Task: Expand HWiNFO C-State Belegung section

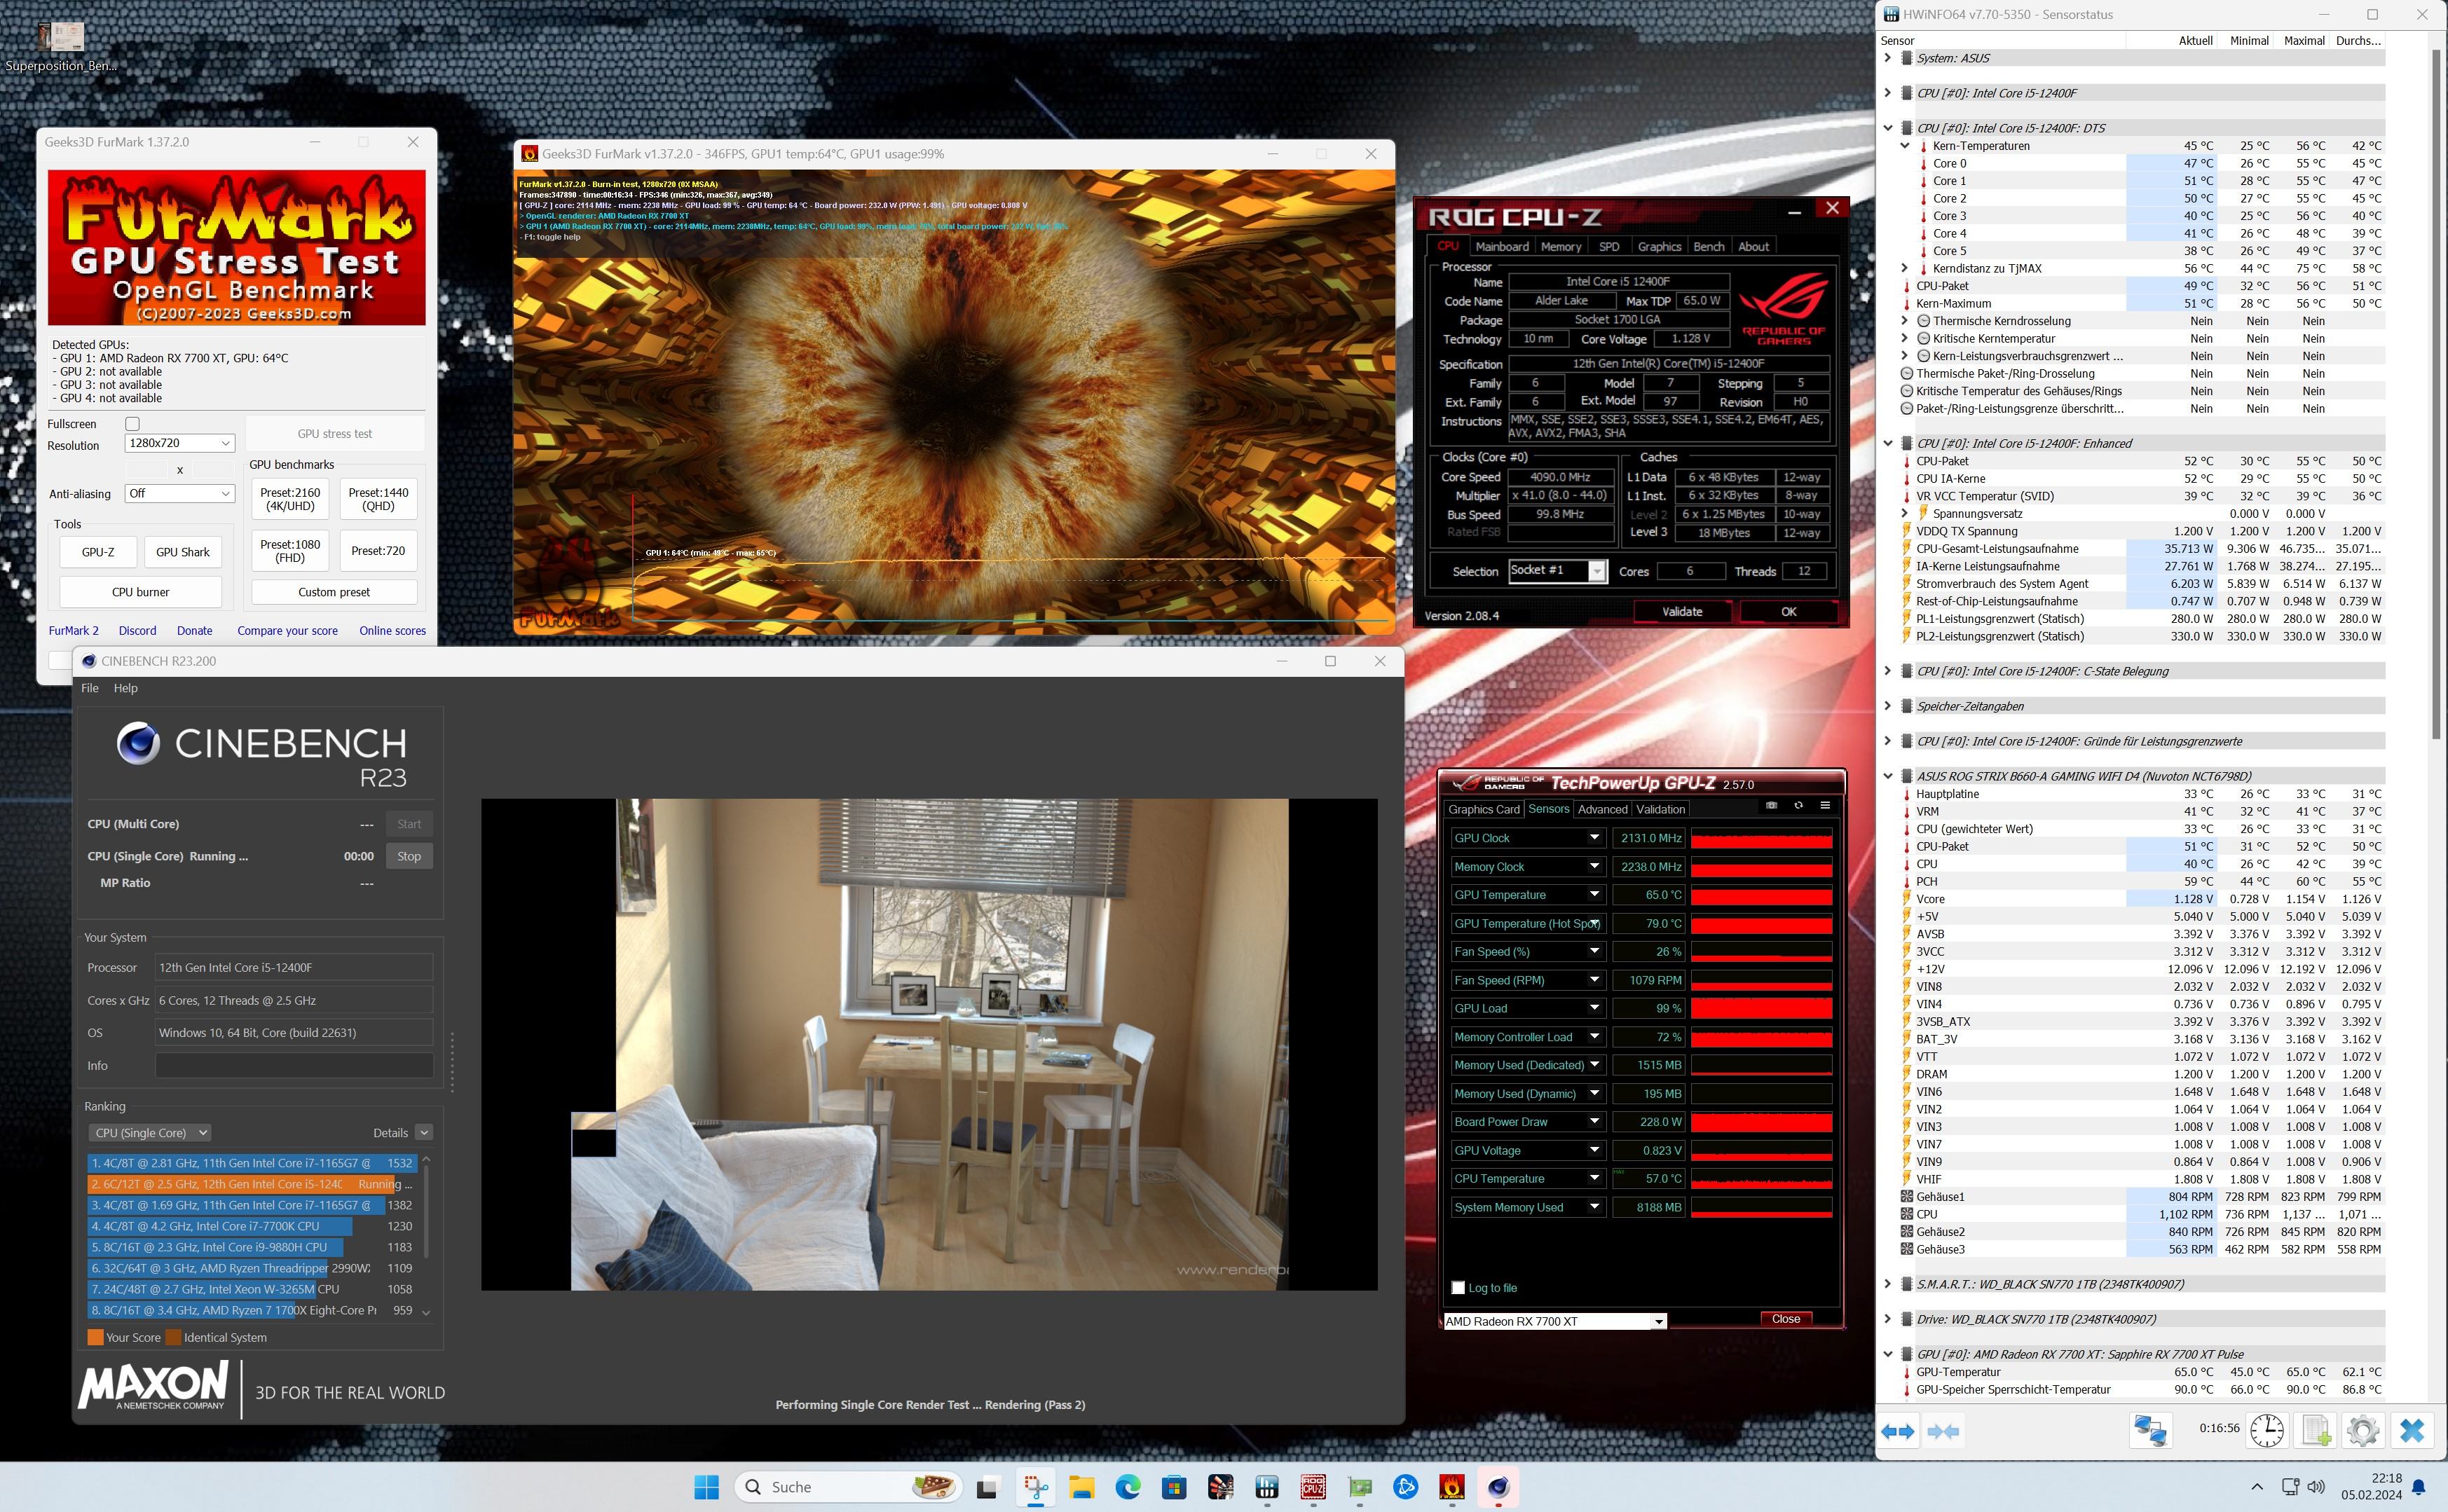Action: pos(1887,671)
